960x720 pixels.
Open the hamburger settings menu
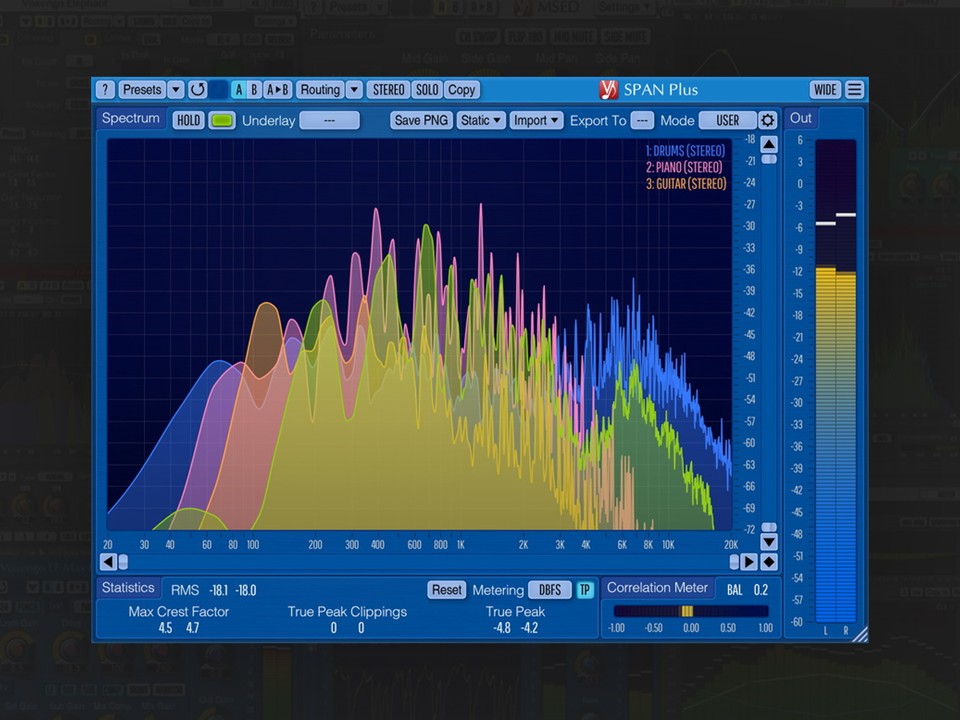click(854, 90)
